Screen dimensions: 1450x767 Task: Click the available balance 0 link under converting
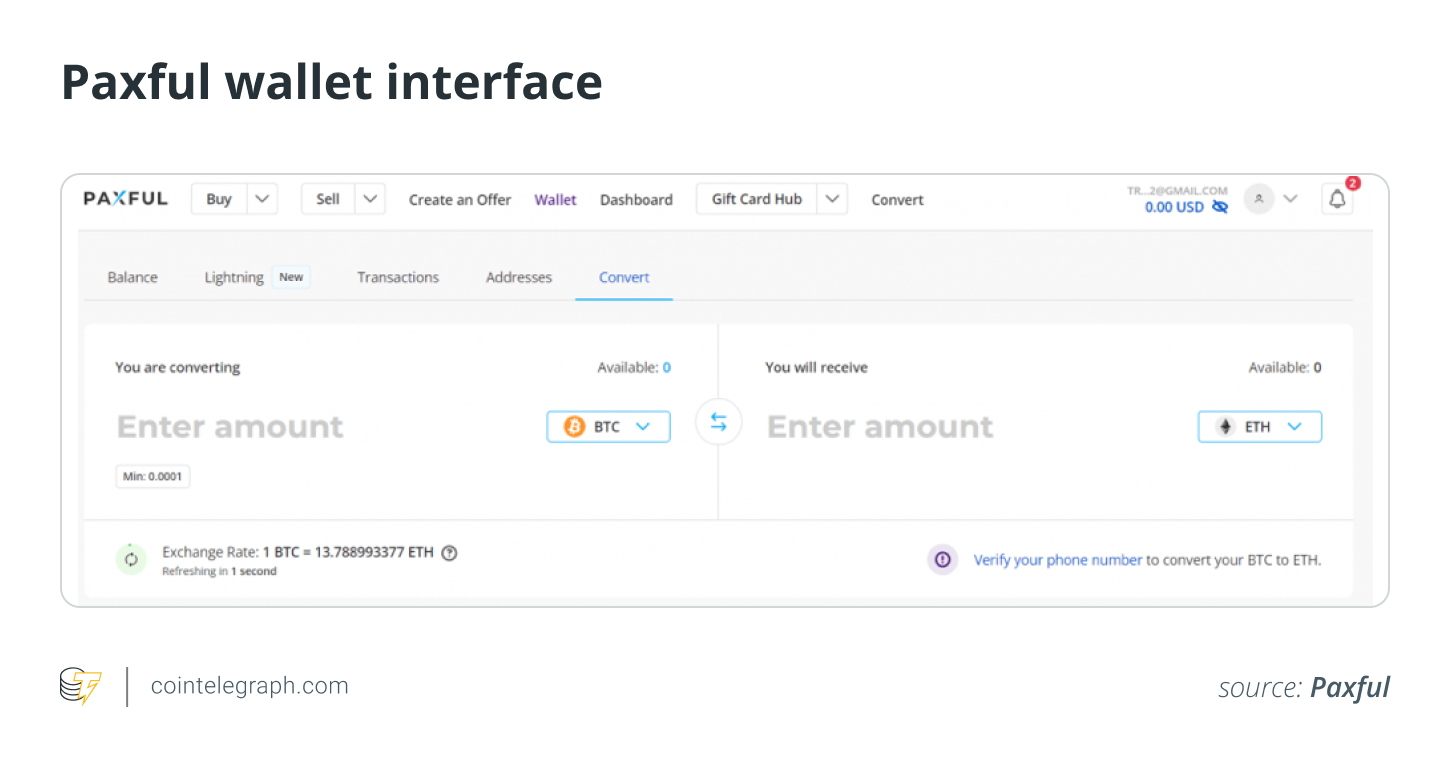(x=667, y=368)
